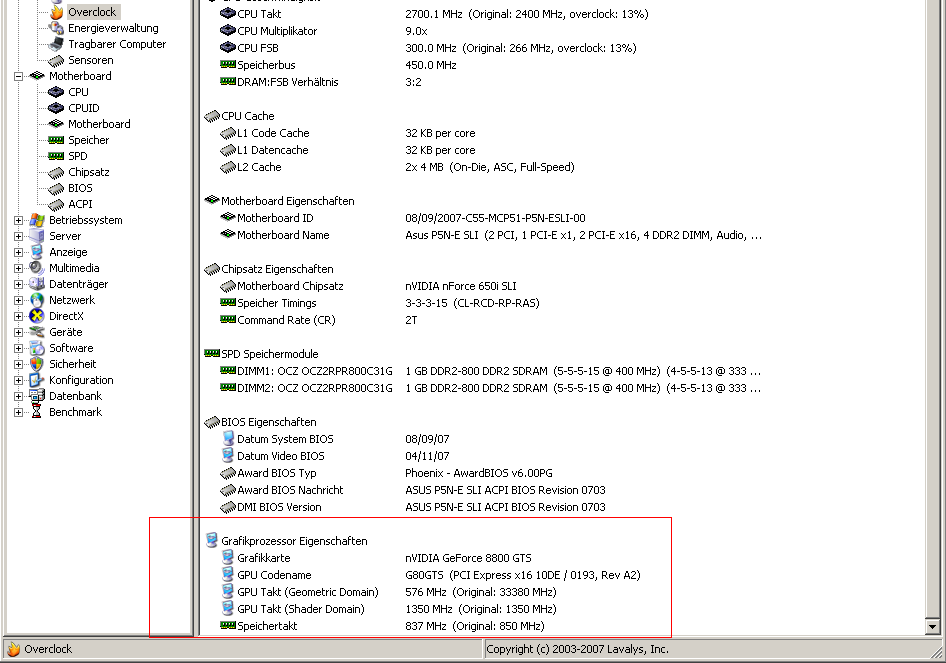Click the Anzeige monitor icon
This screenshot has width=946, height=663.
tap(37, 252)
